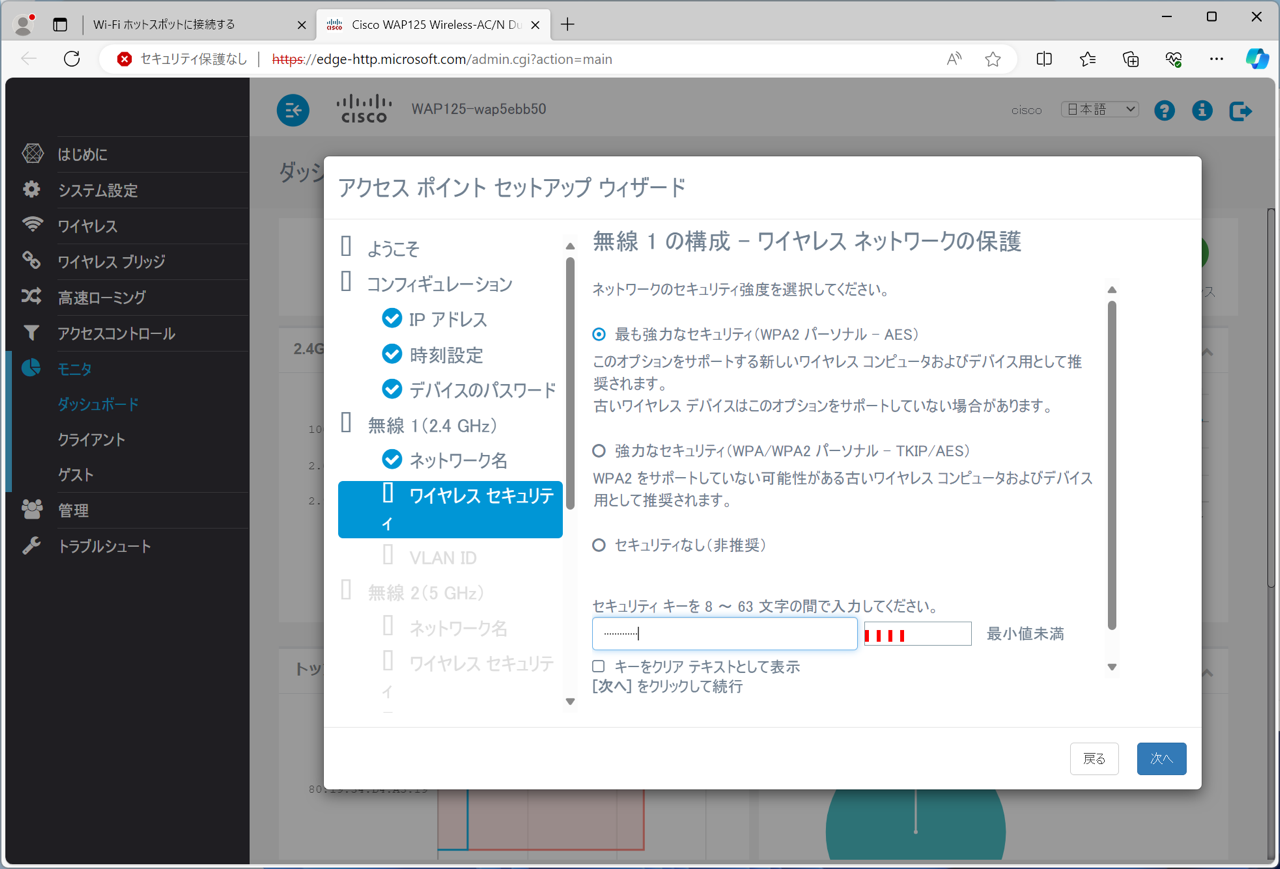Open browser collections icon
Screen dimensions: 1280x869
[x=1131, y=59]
